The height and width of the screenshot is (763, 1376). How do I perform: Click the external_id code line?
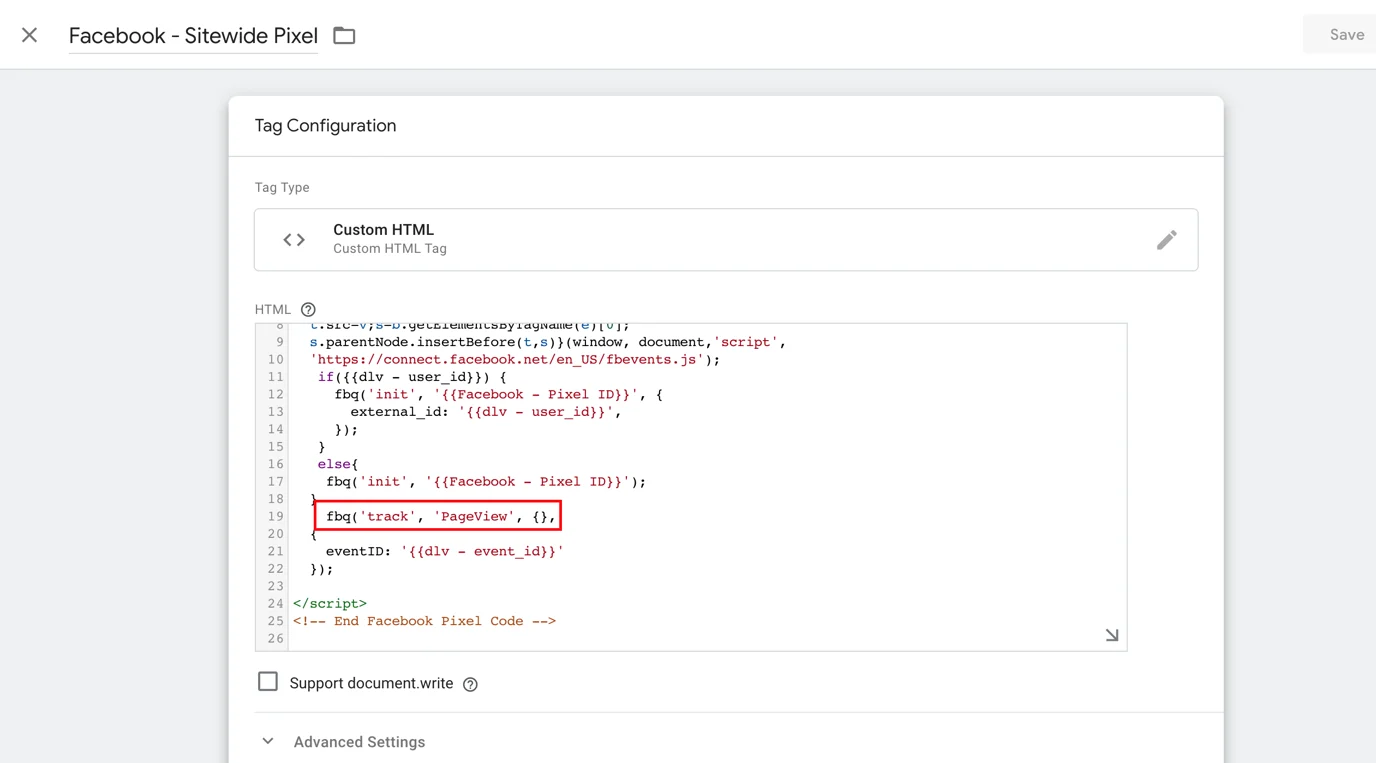[x=486, y=411]
